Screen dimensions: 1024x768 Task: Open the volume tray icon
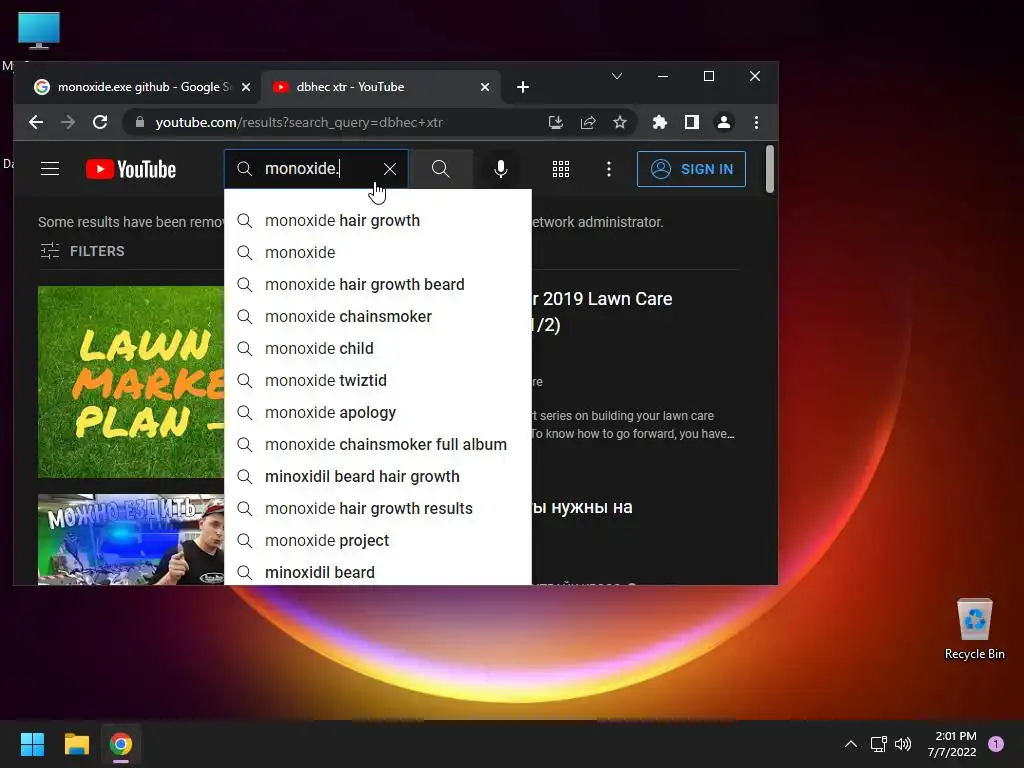pyautogui.click(x=903, y=744)
